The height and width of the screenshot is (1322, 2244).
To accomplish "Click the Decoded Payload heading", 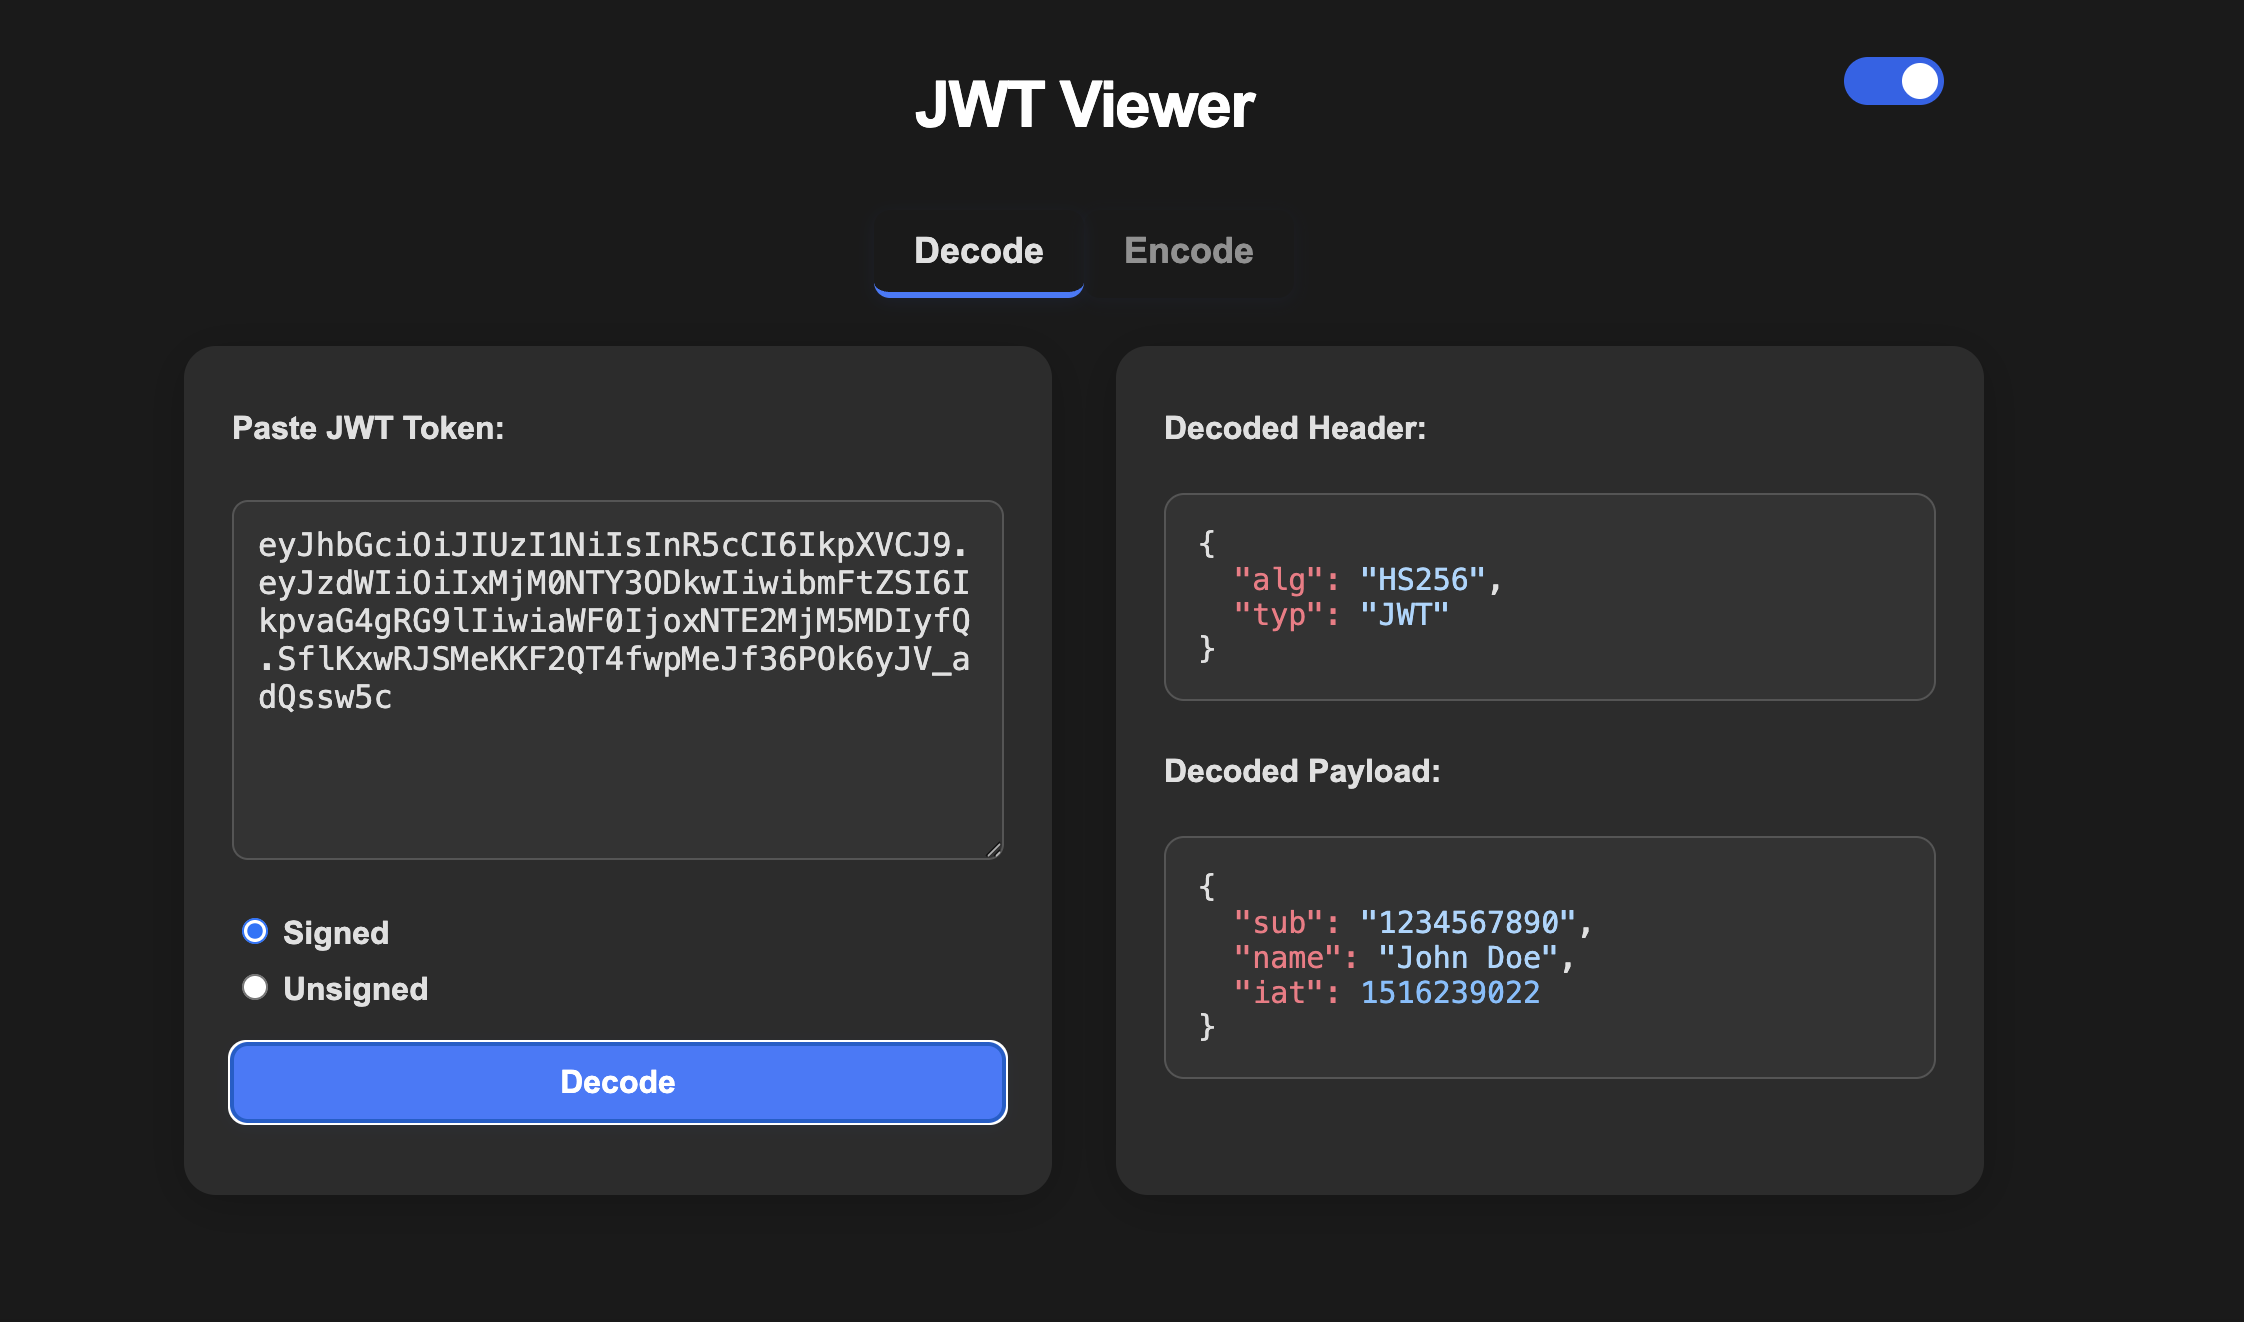I will (x=1301, y=771).
